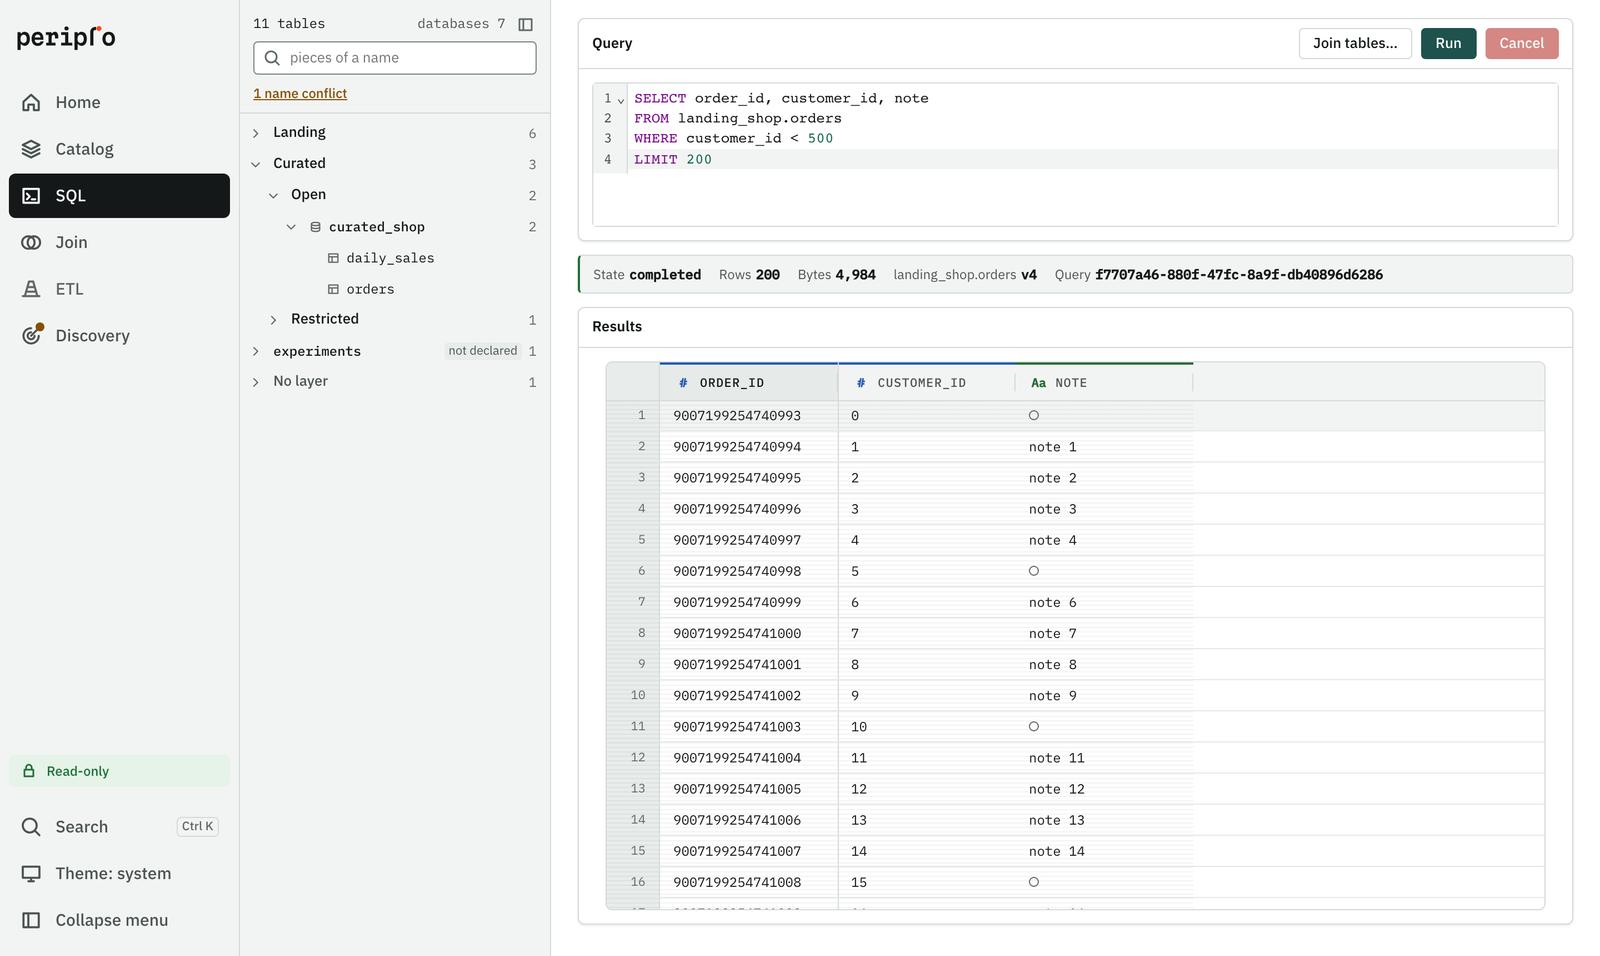Focus the pieces of a name field
Screen dimensions: 1600x956
pos(395,58)
